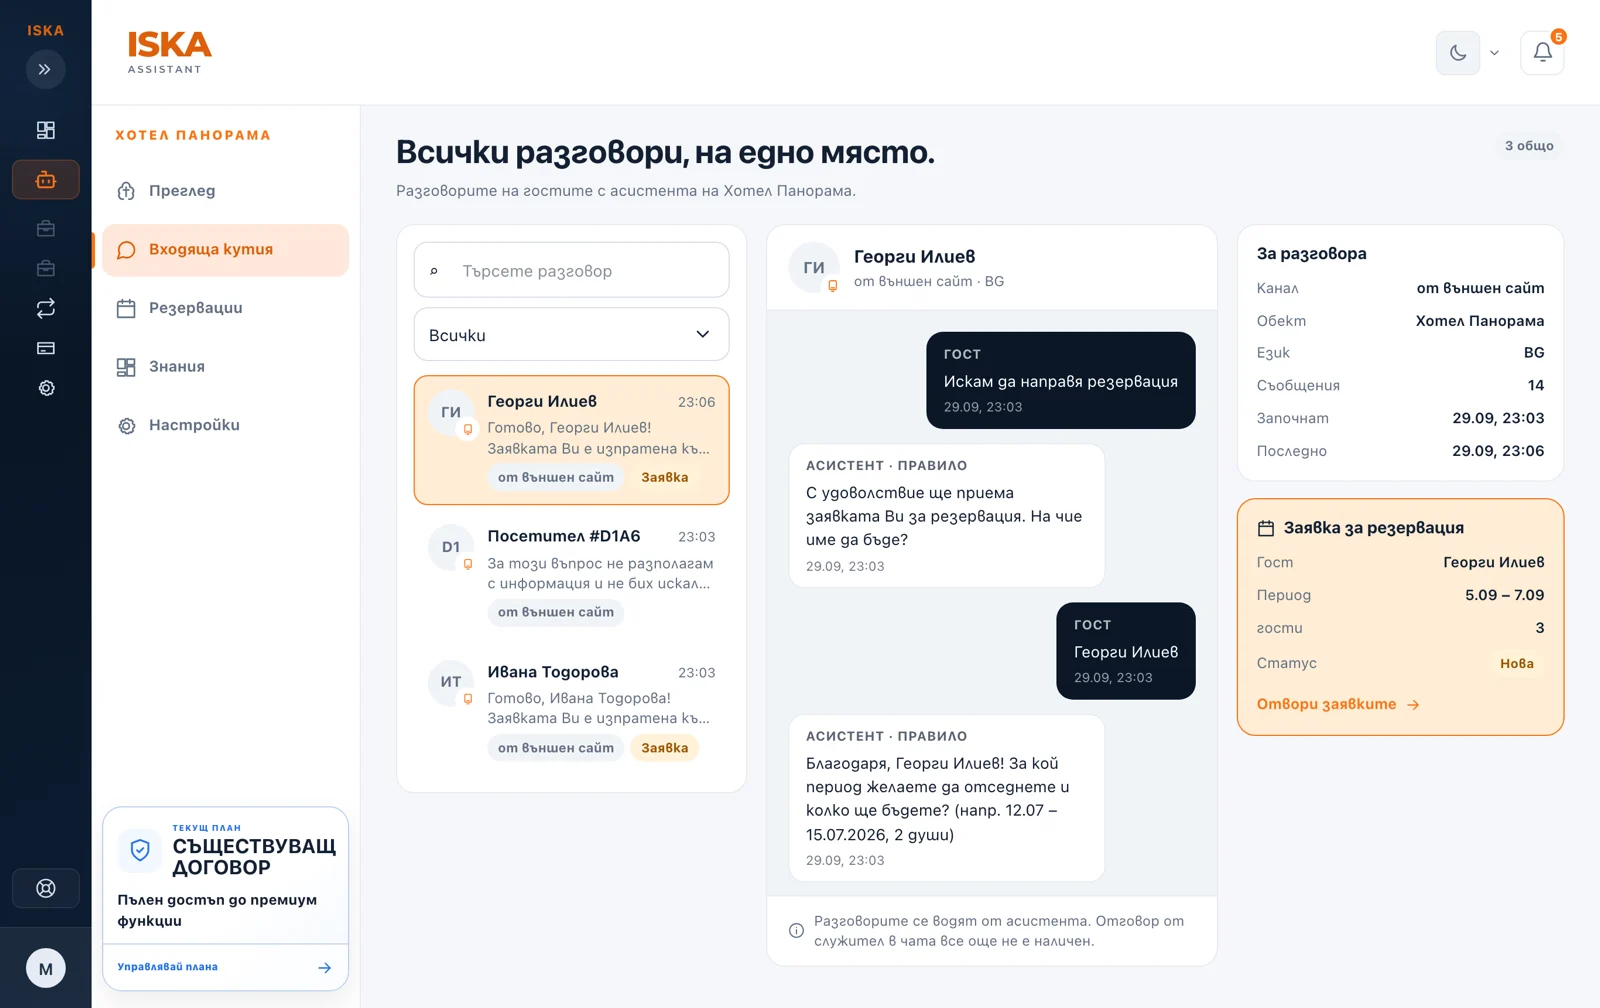Toggle dark mode with the moon button
Image resolution: width=1600 pixels, height=1008 pixels.
pyautogui.click(x=1458, y=53)
